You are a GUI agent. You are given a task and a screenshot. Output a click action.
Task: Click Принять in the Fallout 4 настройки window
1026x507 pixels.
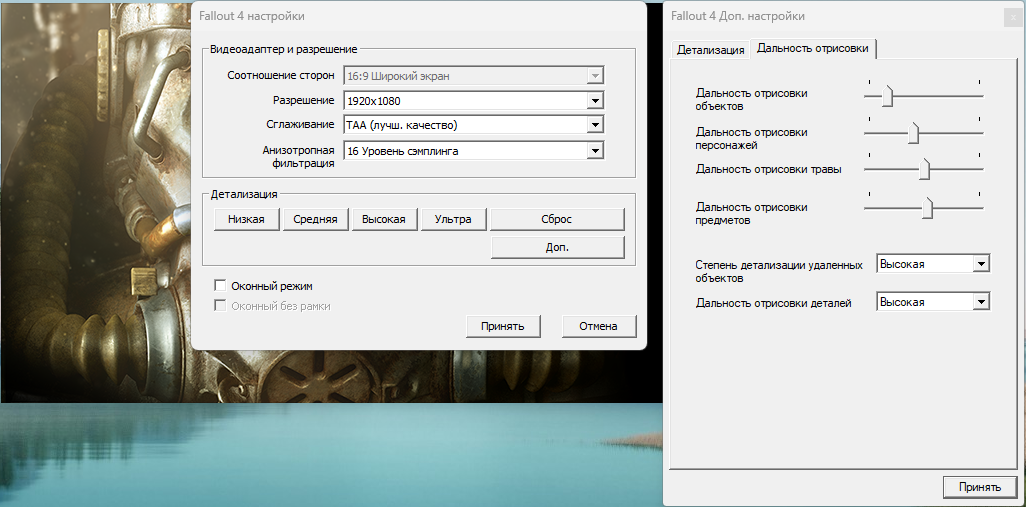[503, 326]
